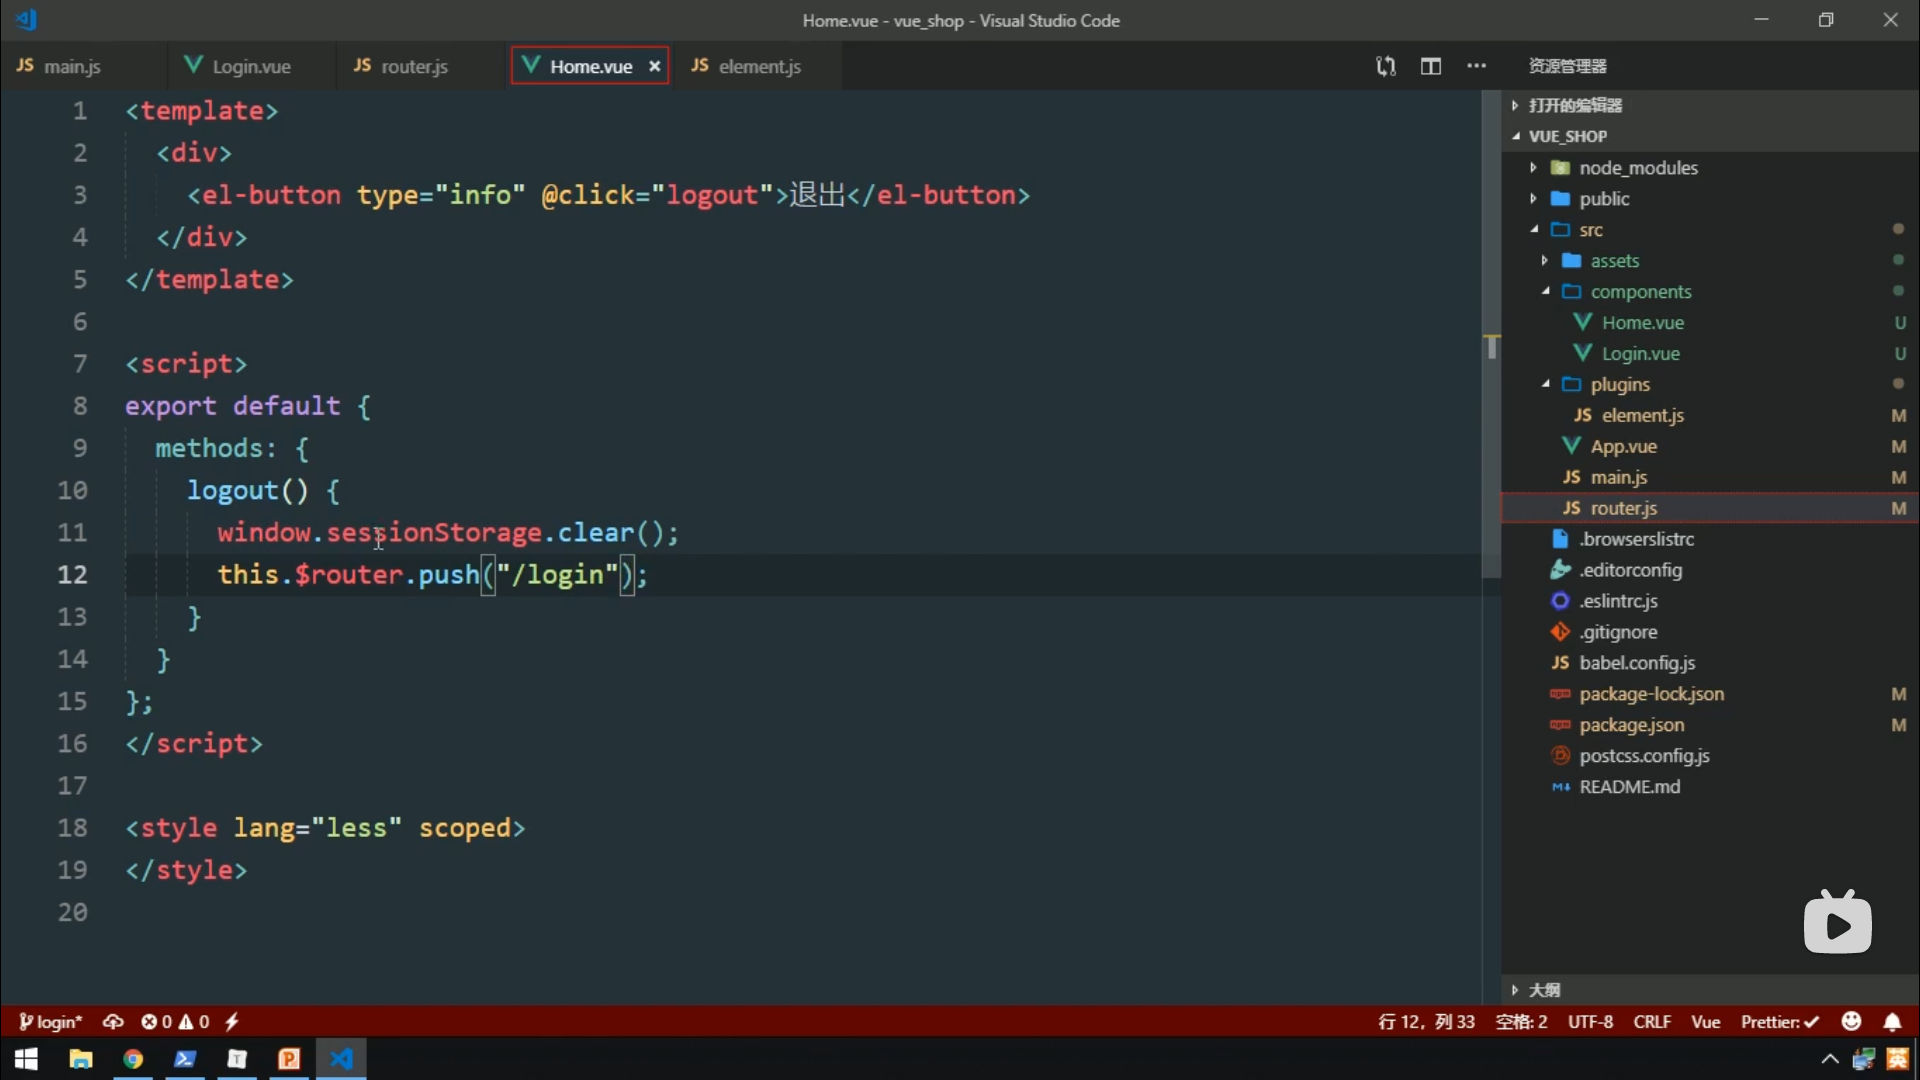Open the compare changes icon in editor toolbar
Screen dimensions: 1920x1080
1385,66
